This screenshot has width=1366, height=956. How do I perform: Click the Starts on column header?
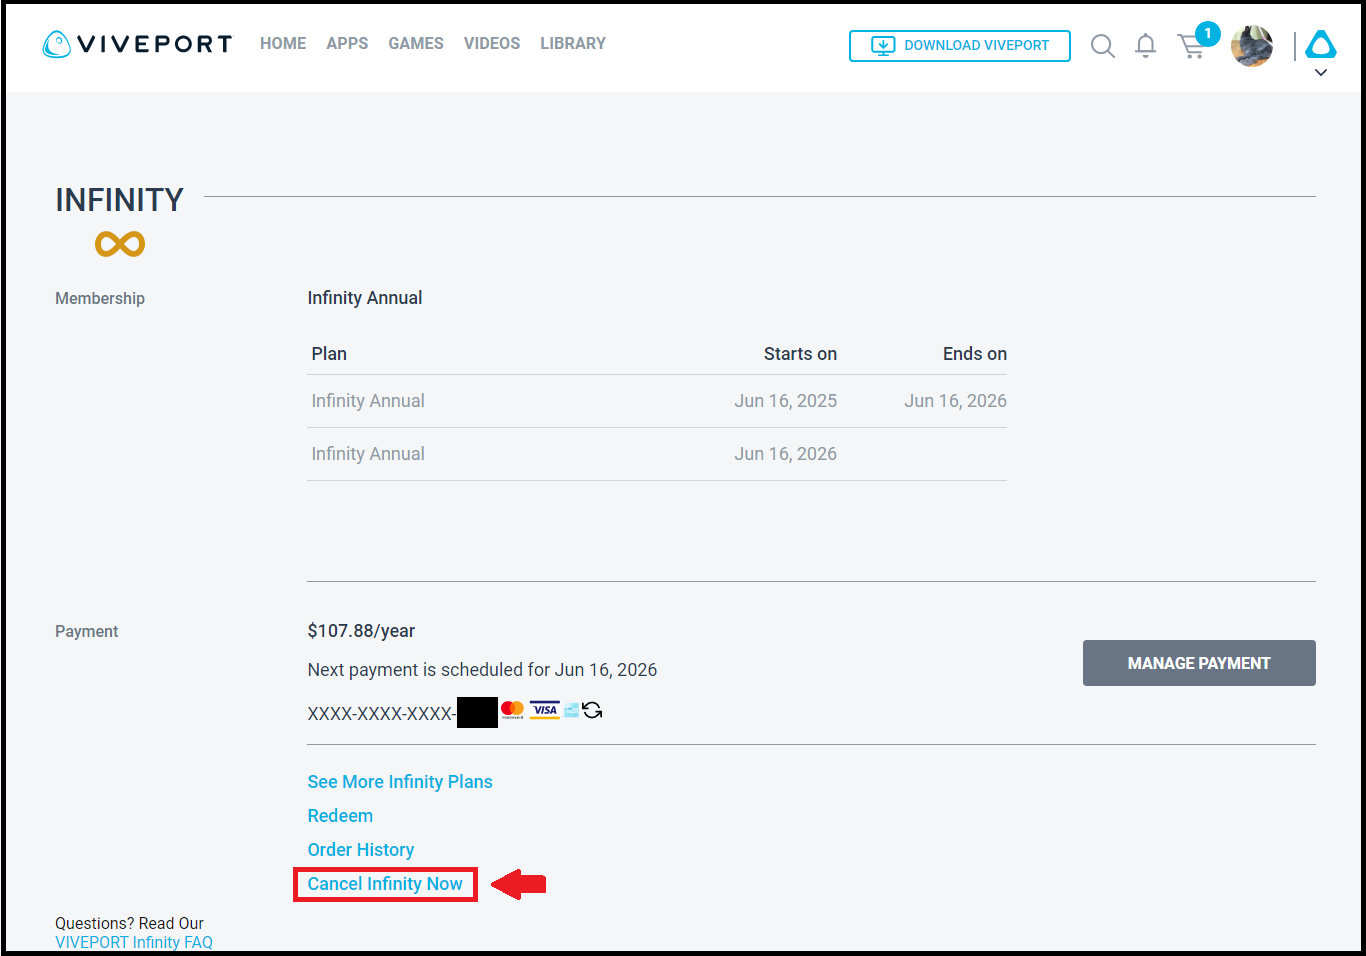[x=800, y=354]
